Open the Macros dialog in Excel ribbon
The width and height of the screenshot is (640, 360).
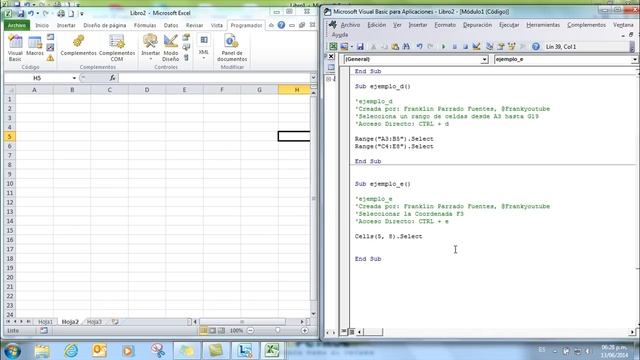click(35, 46)
